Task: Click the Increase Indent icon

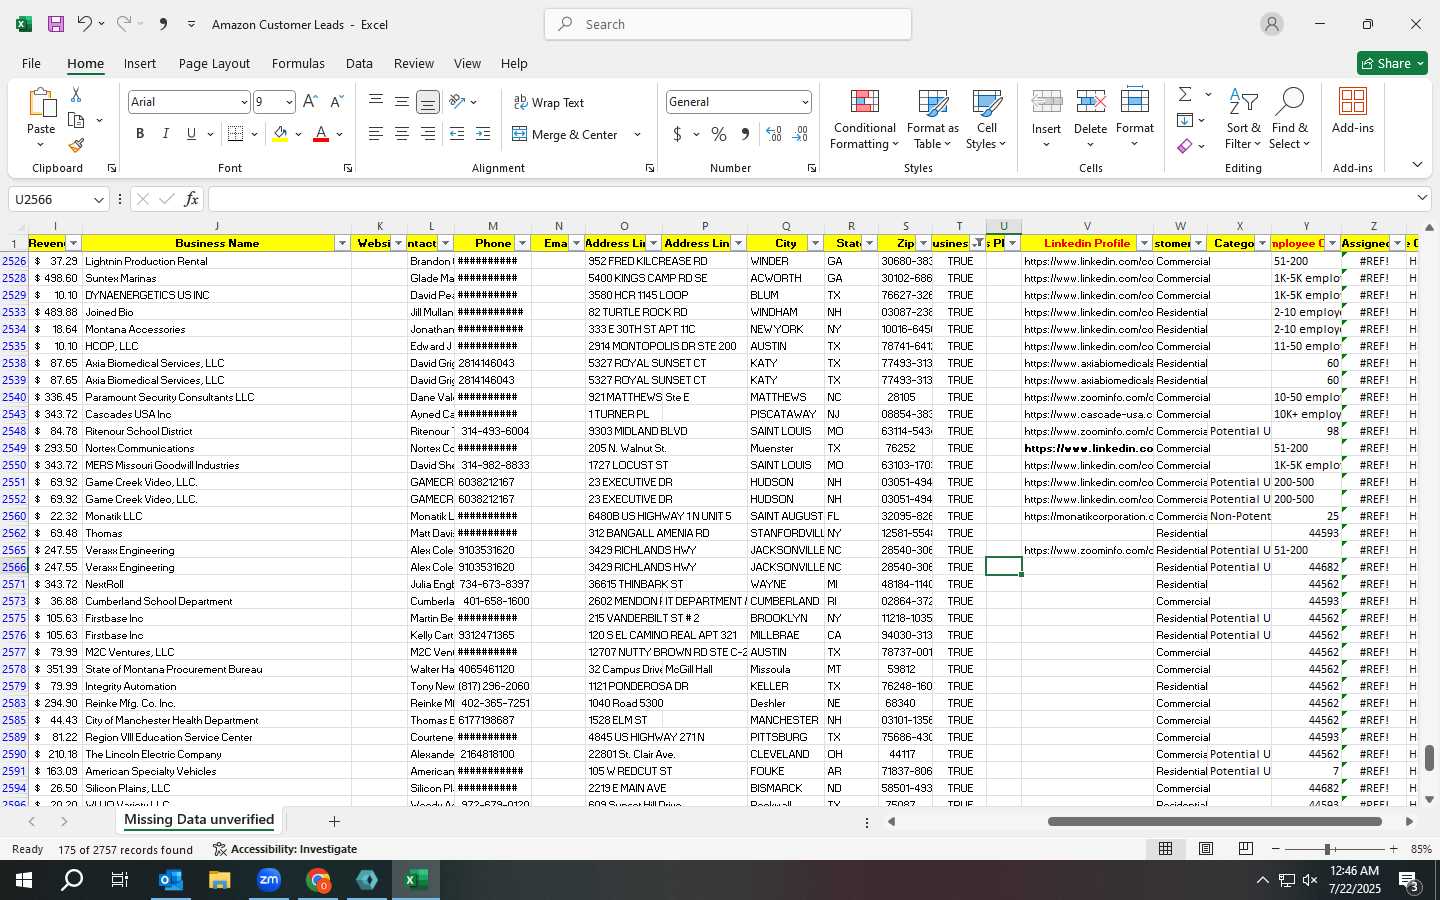Action: [x=483, y=134]
